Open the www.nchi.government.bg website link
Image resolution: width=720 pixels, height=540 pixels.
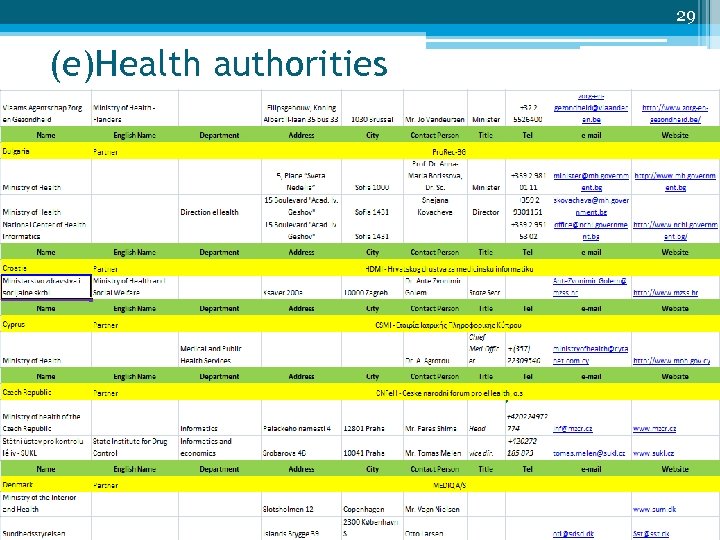coord(675,231)
